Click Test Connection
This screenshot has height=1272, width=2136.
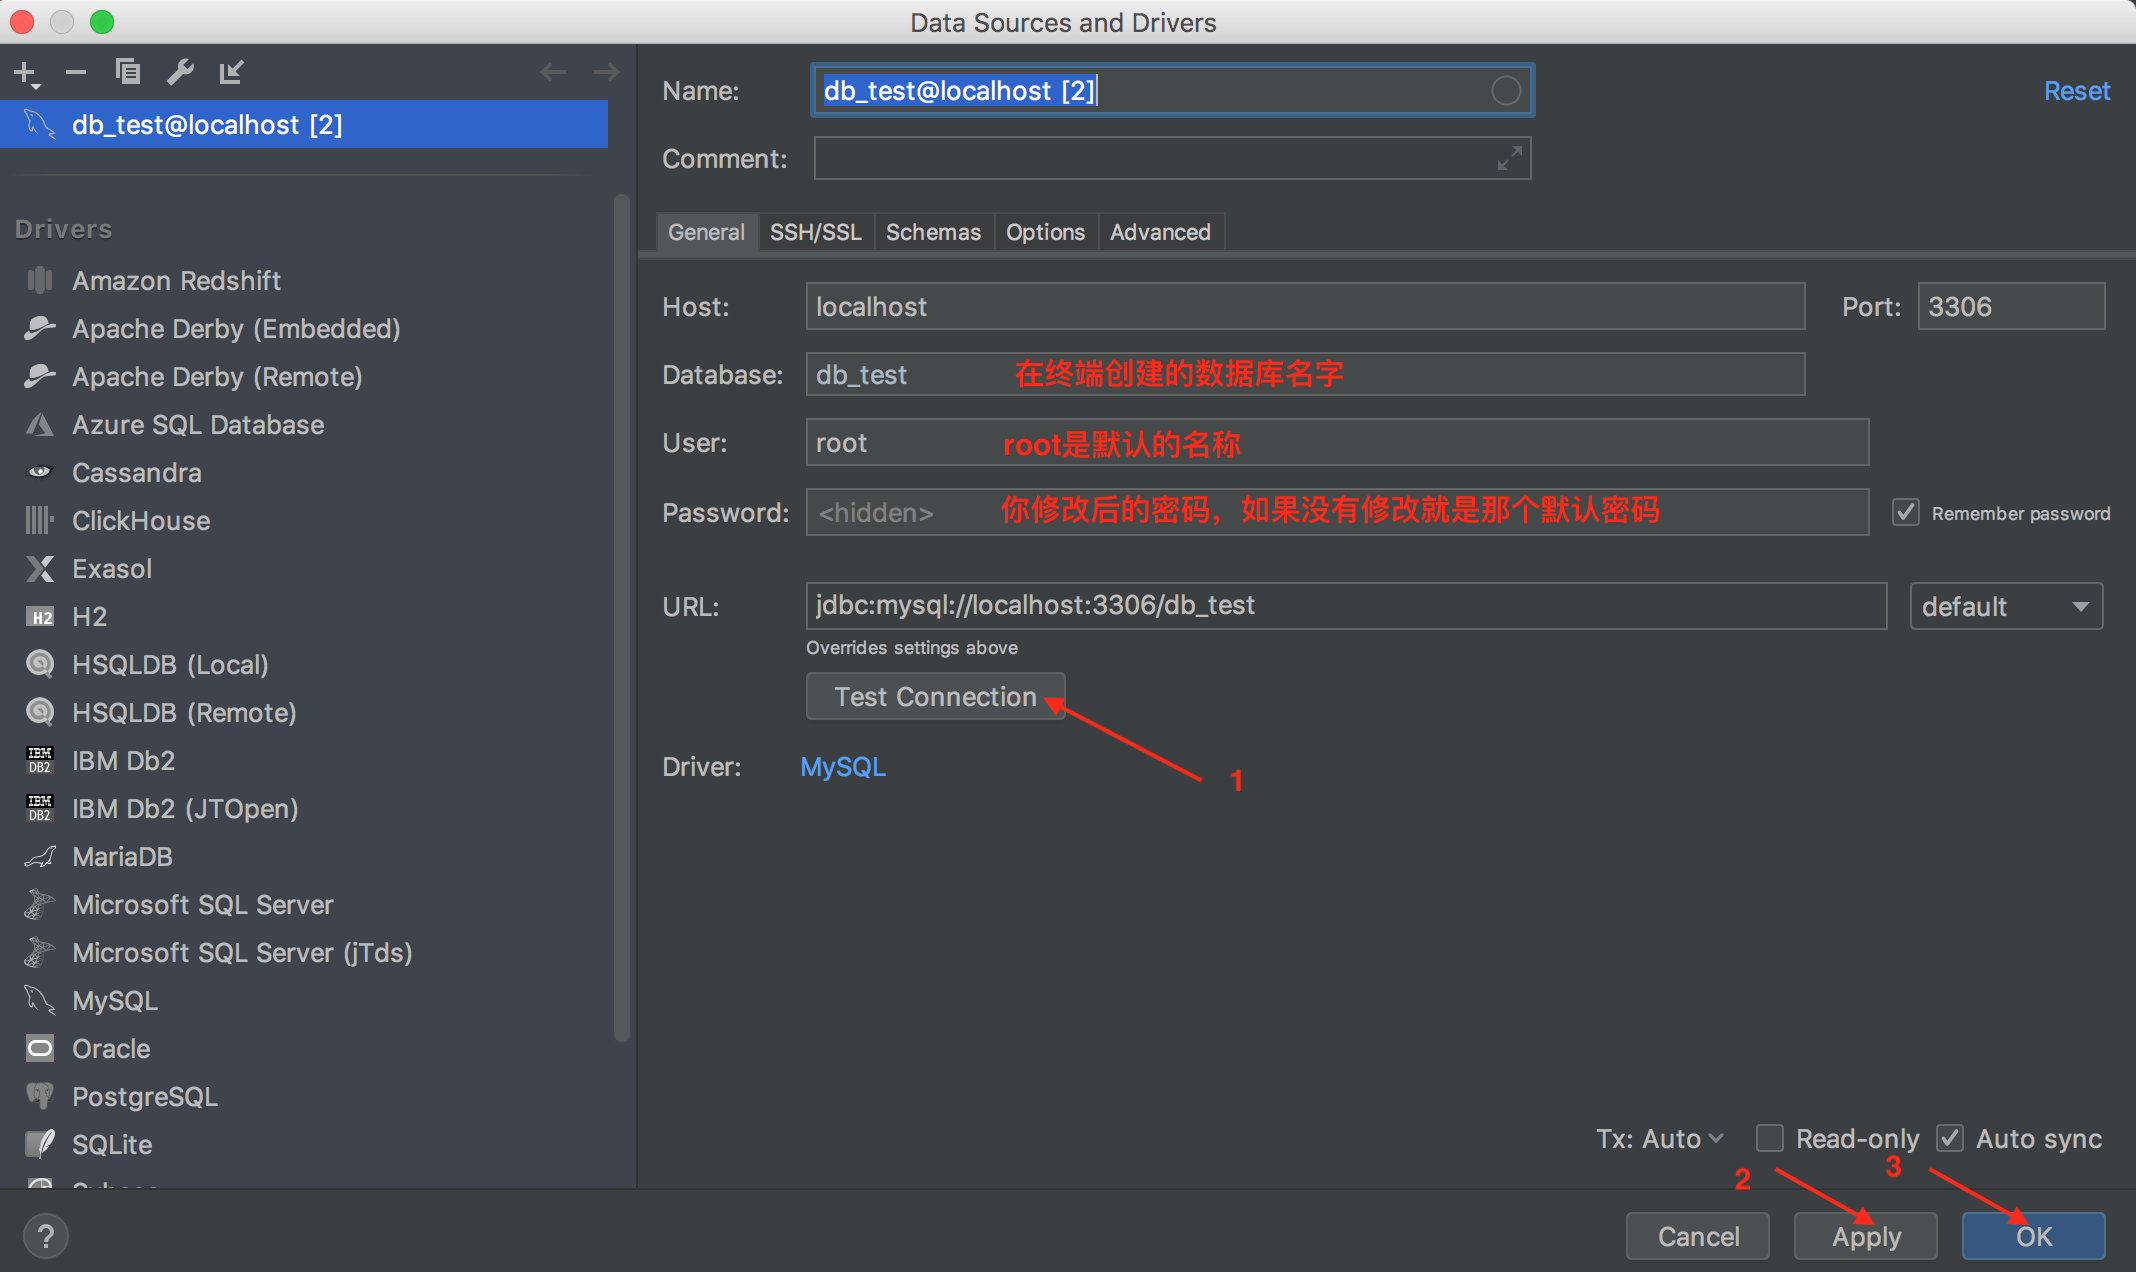point(936,696)
